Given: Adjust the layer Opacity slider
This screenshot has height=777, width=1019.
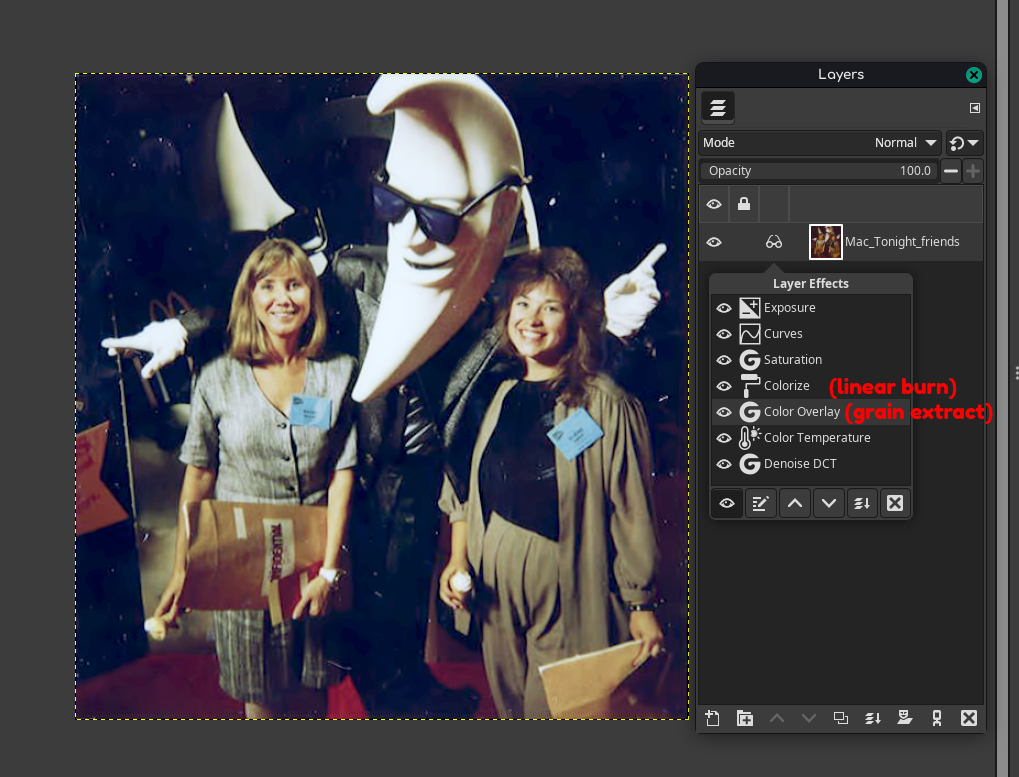Looking at the screenshot, I should (819, 171).
